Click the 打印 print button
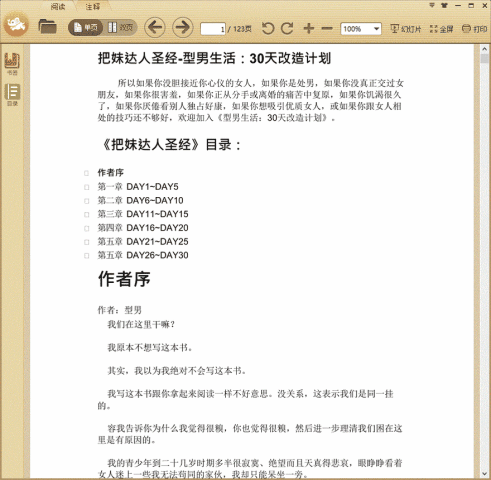The height and width of the screenshot is (480, 491). point(475,29)
